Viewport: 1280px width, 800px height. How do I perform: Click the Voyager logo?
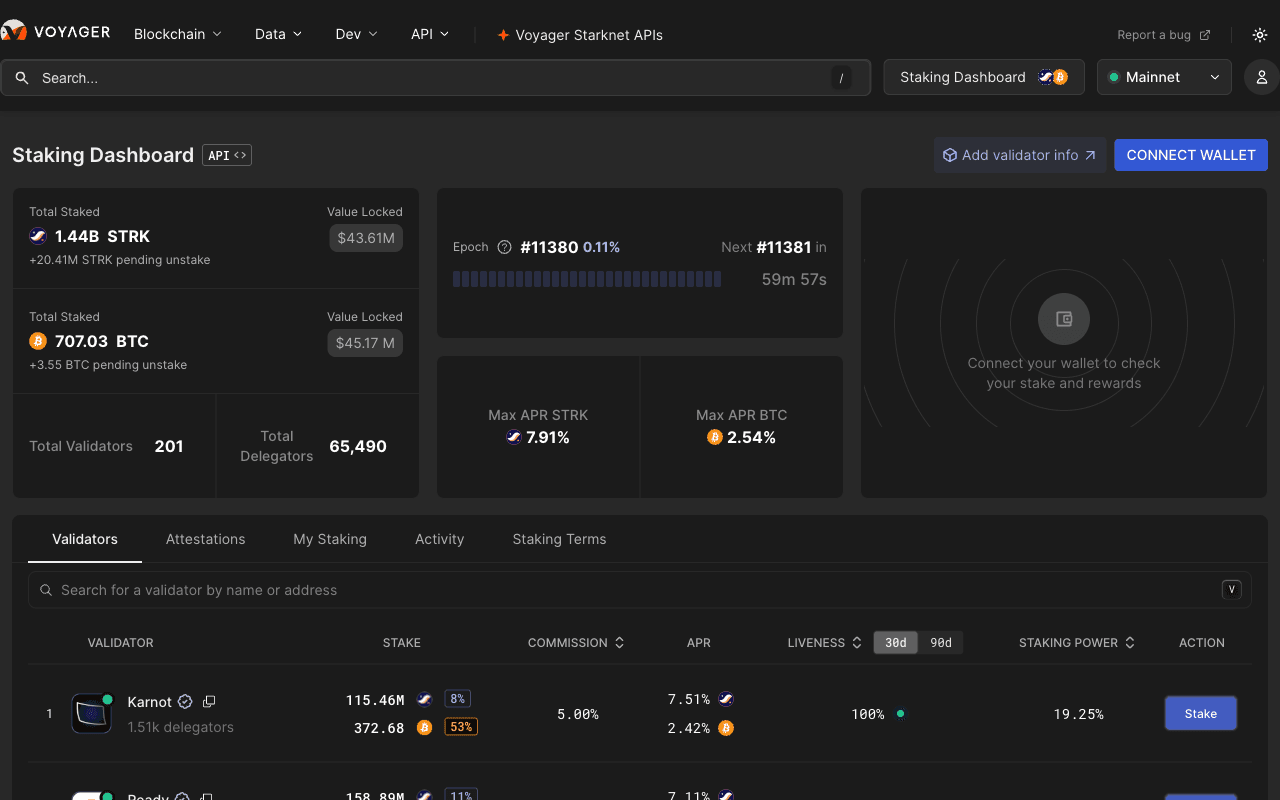(55, 33)
